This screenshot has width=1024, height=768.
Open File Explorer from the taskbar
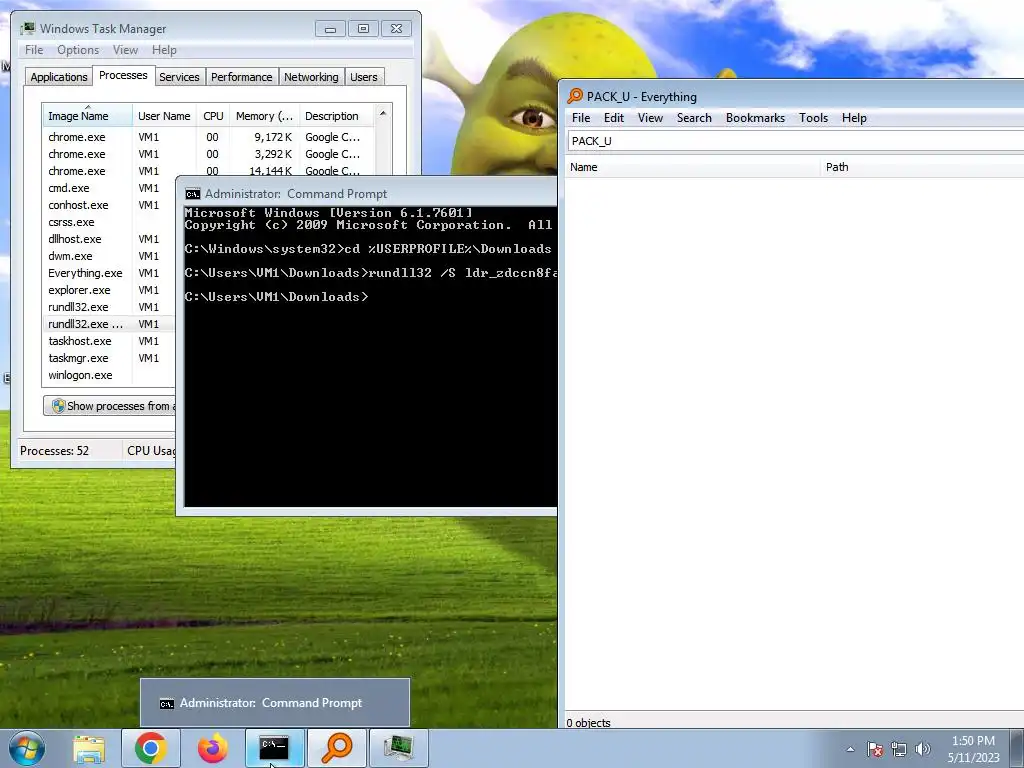point(89,748)
